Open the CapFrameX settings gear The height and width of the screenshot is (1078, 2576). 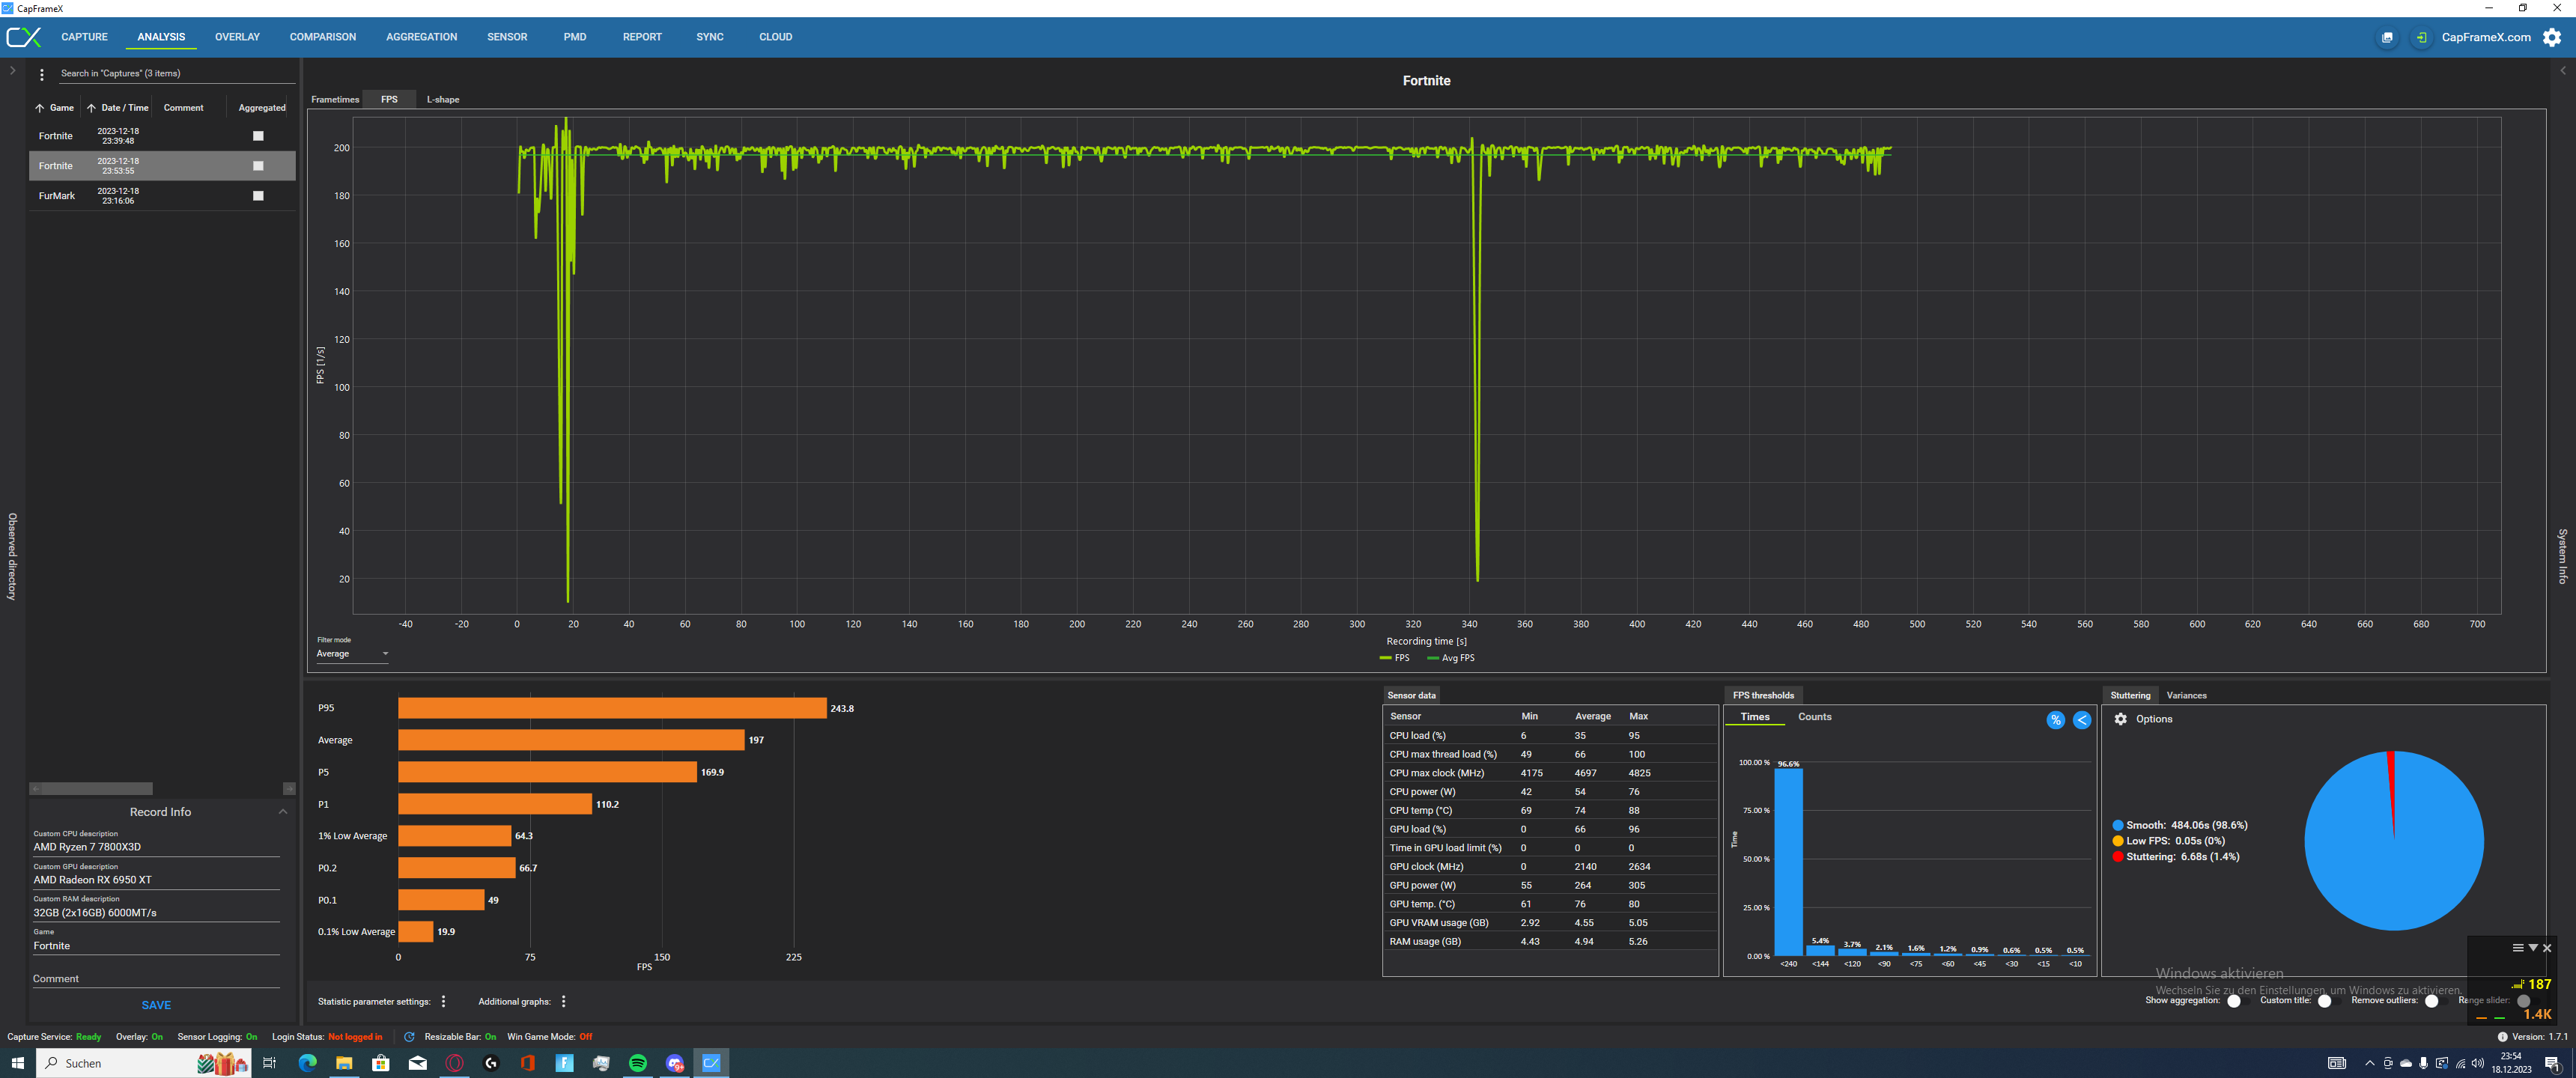point(2551,37)
